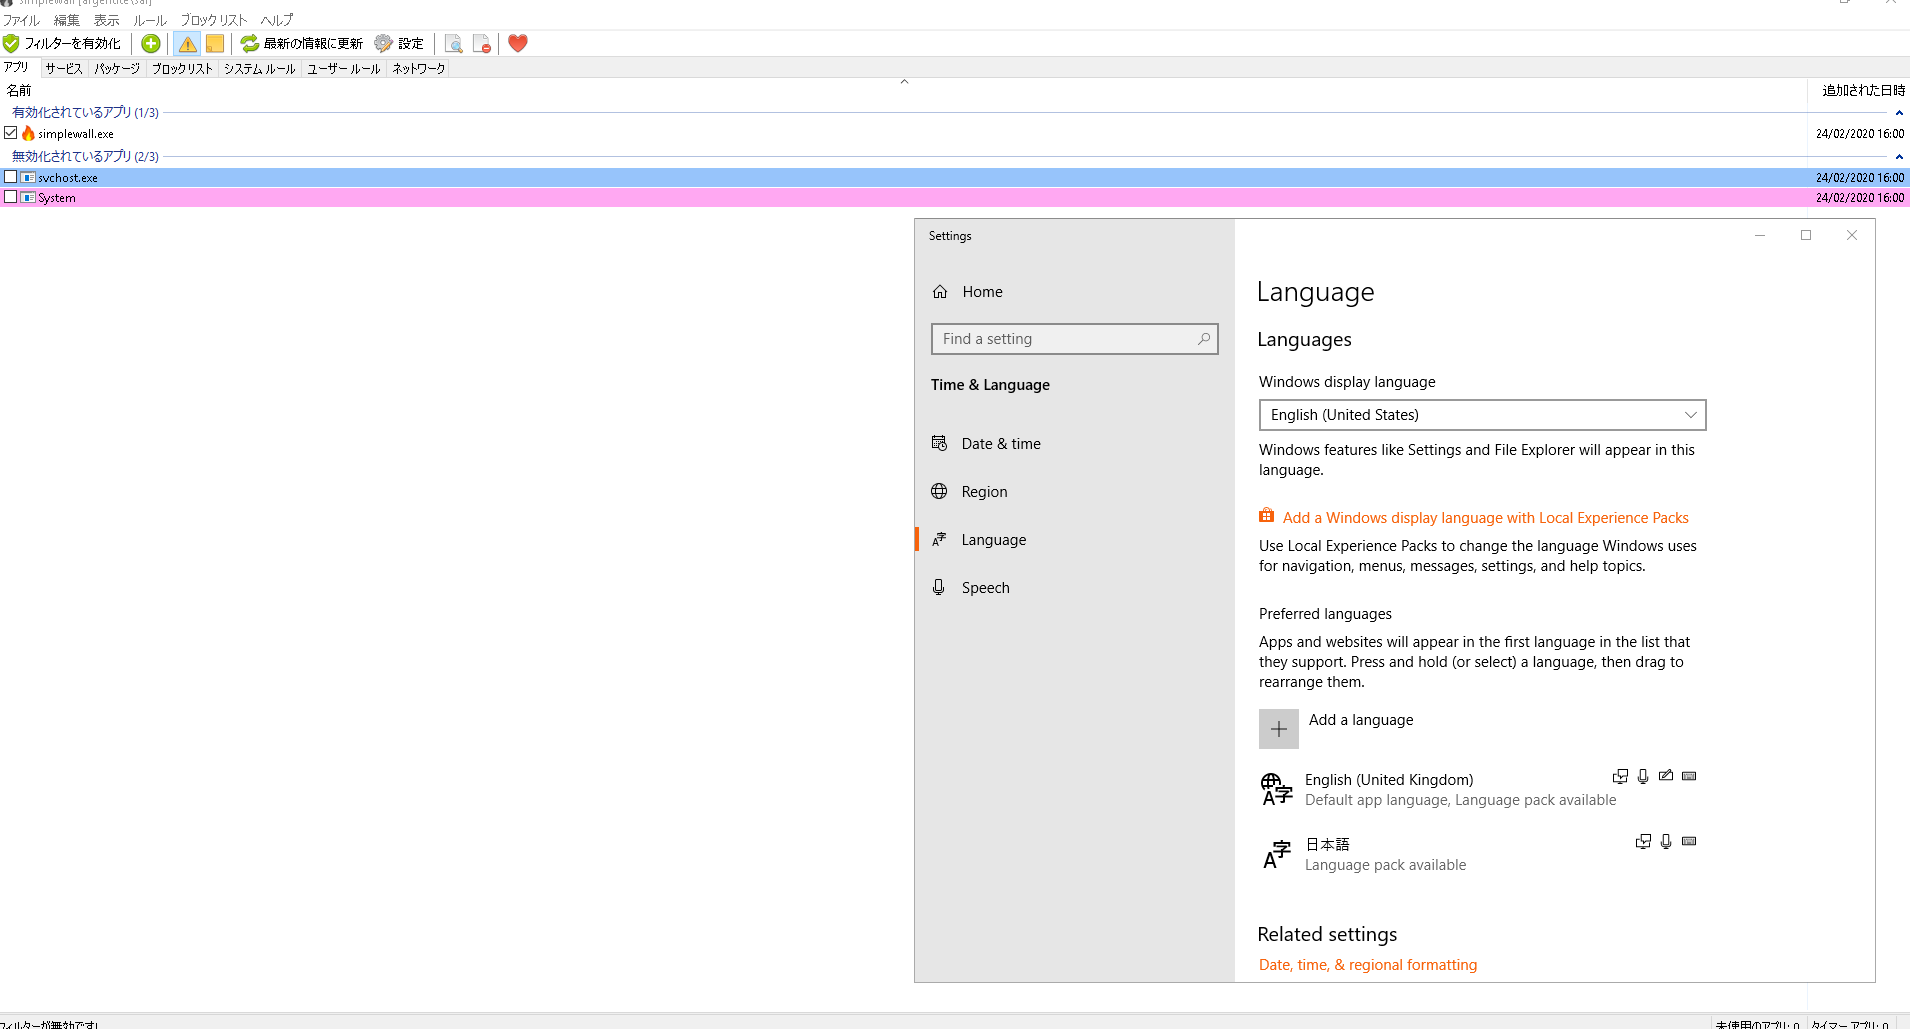The image size is (1910, 1029).
Task: Click the microphone icon on 日本語 row
Action: pyautogui.click(x=1666, y=841)
